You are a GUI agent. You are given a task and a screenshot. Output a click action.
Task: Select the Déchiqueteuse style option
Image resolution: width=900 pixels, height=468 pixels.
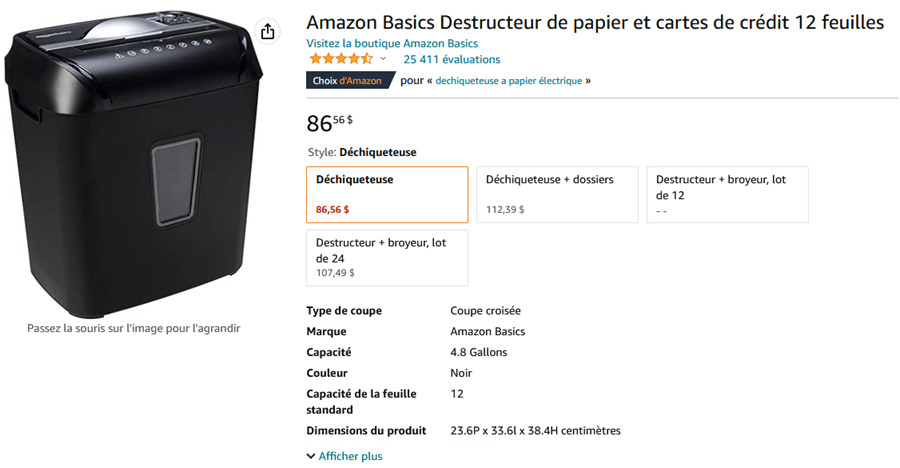387,195
